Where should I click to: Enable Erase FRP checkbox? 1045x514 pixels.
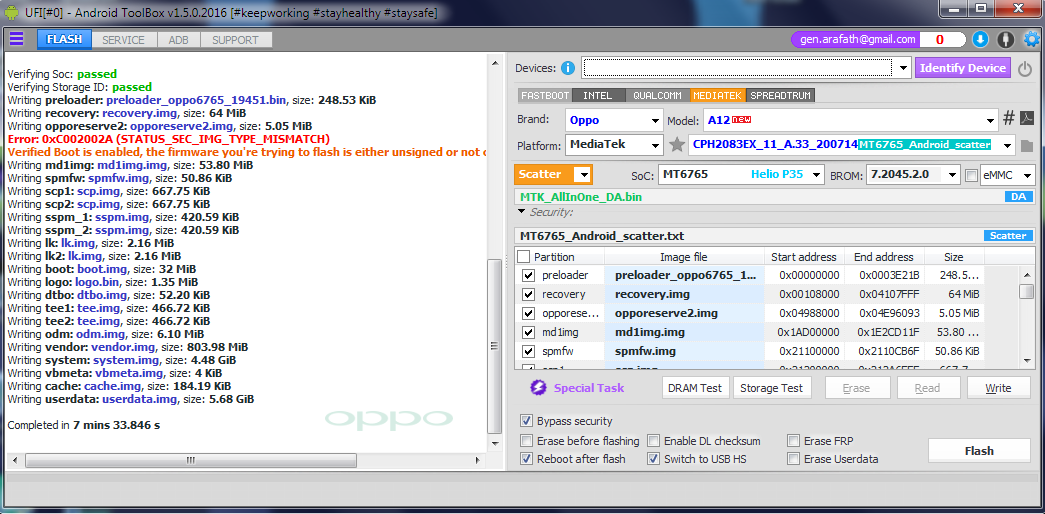click(793, 441)
